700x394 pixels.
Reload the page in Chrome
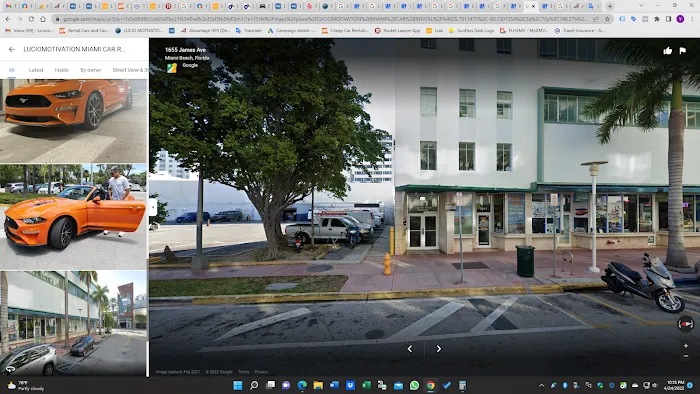(x=31, y=19)
